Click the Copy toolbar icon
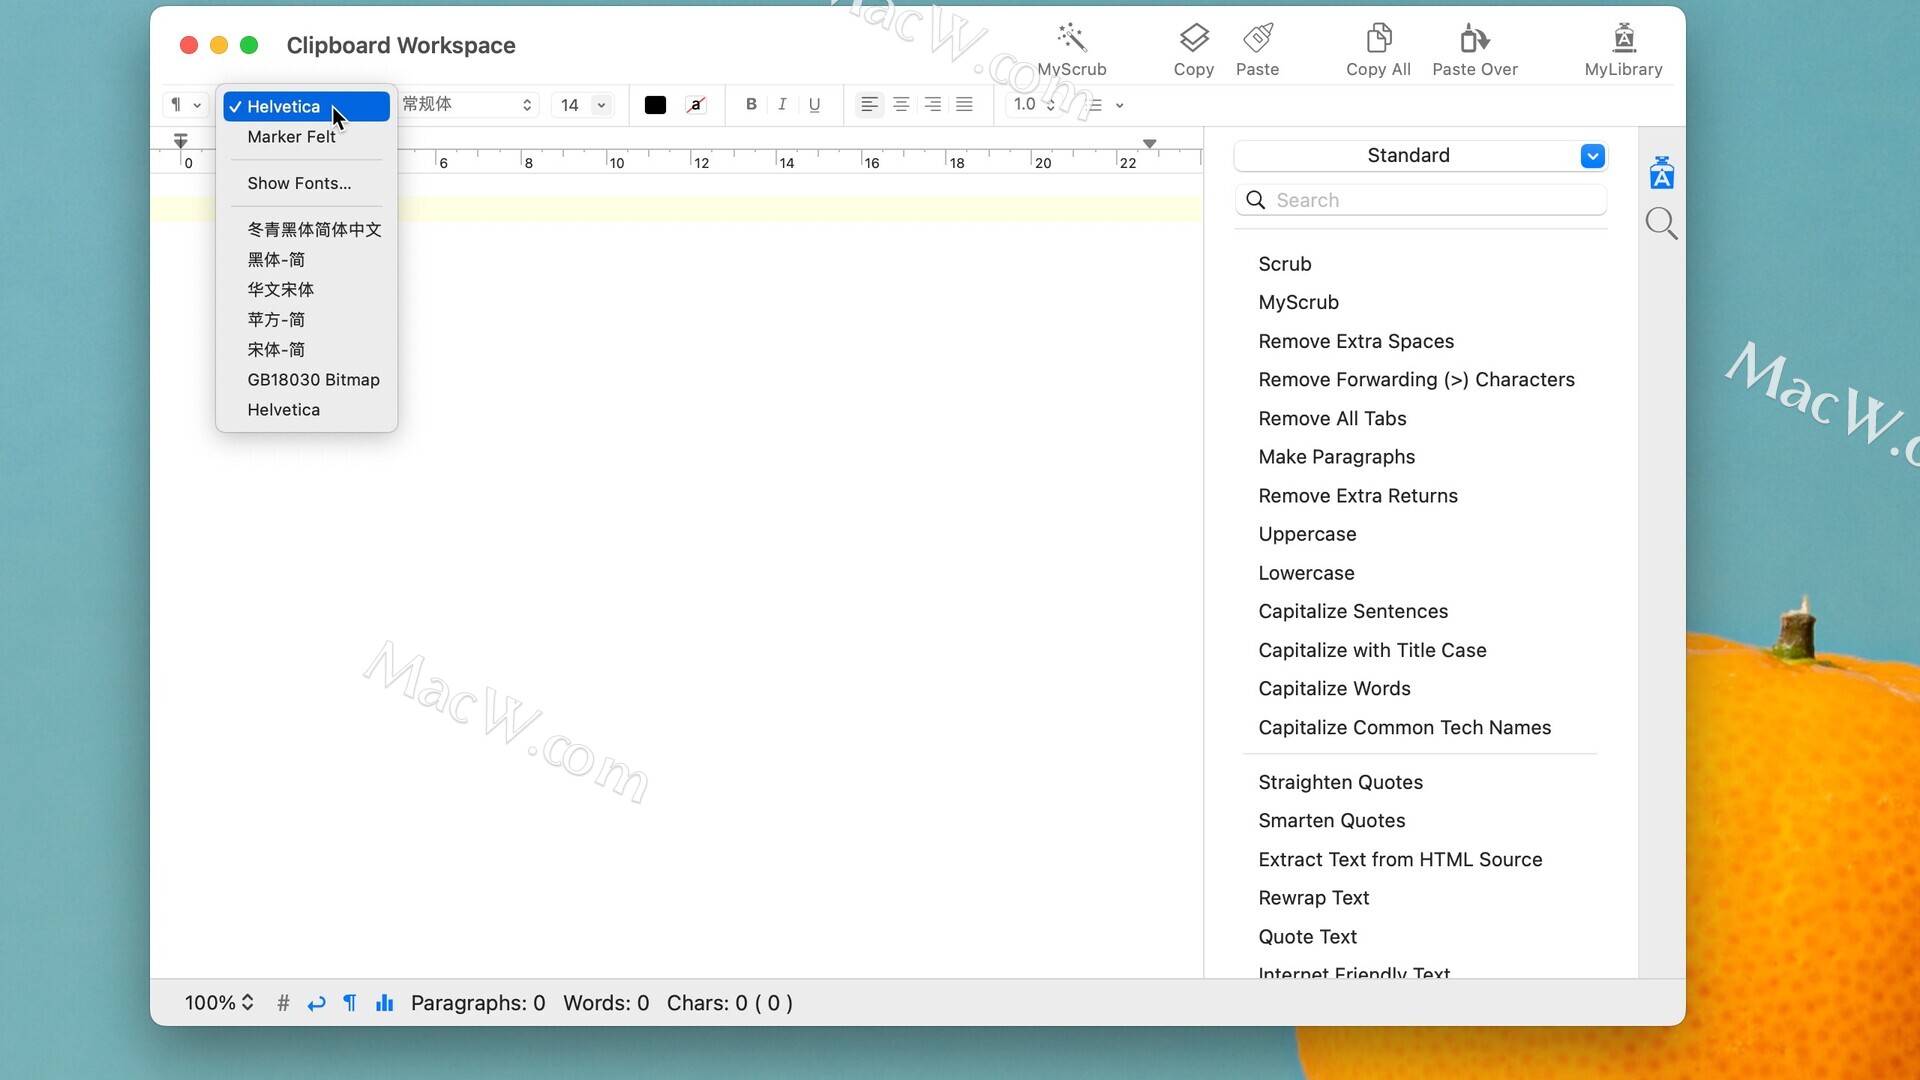The width and height of the screenshot is (1920, 1080). 1193,39
